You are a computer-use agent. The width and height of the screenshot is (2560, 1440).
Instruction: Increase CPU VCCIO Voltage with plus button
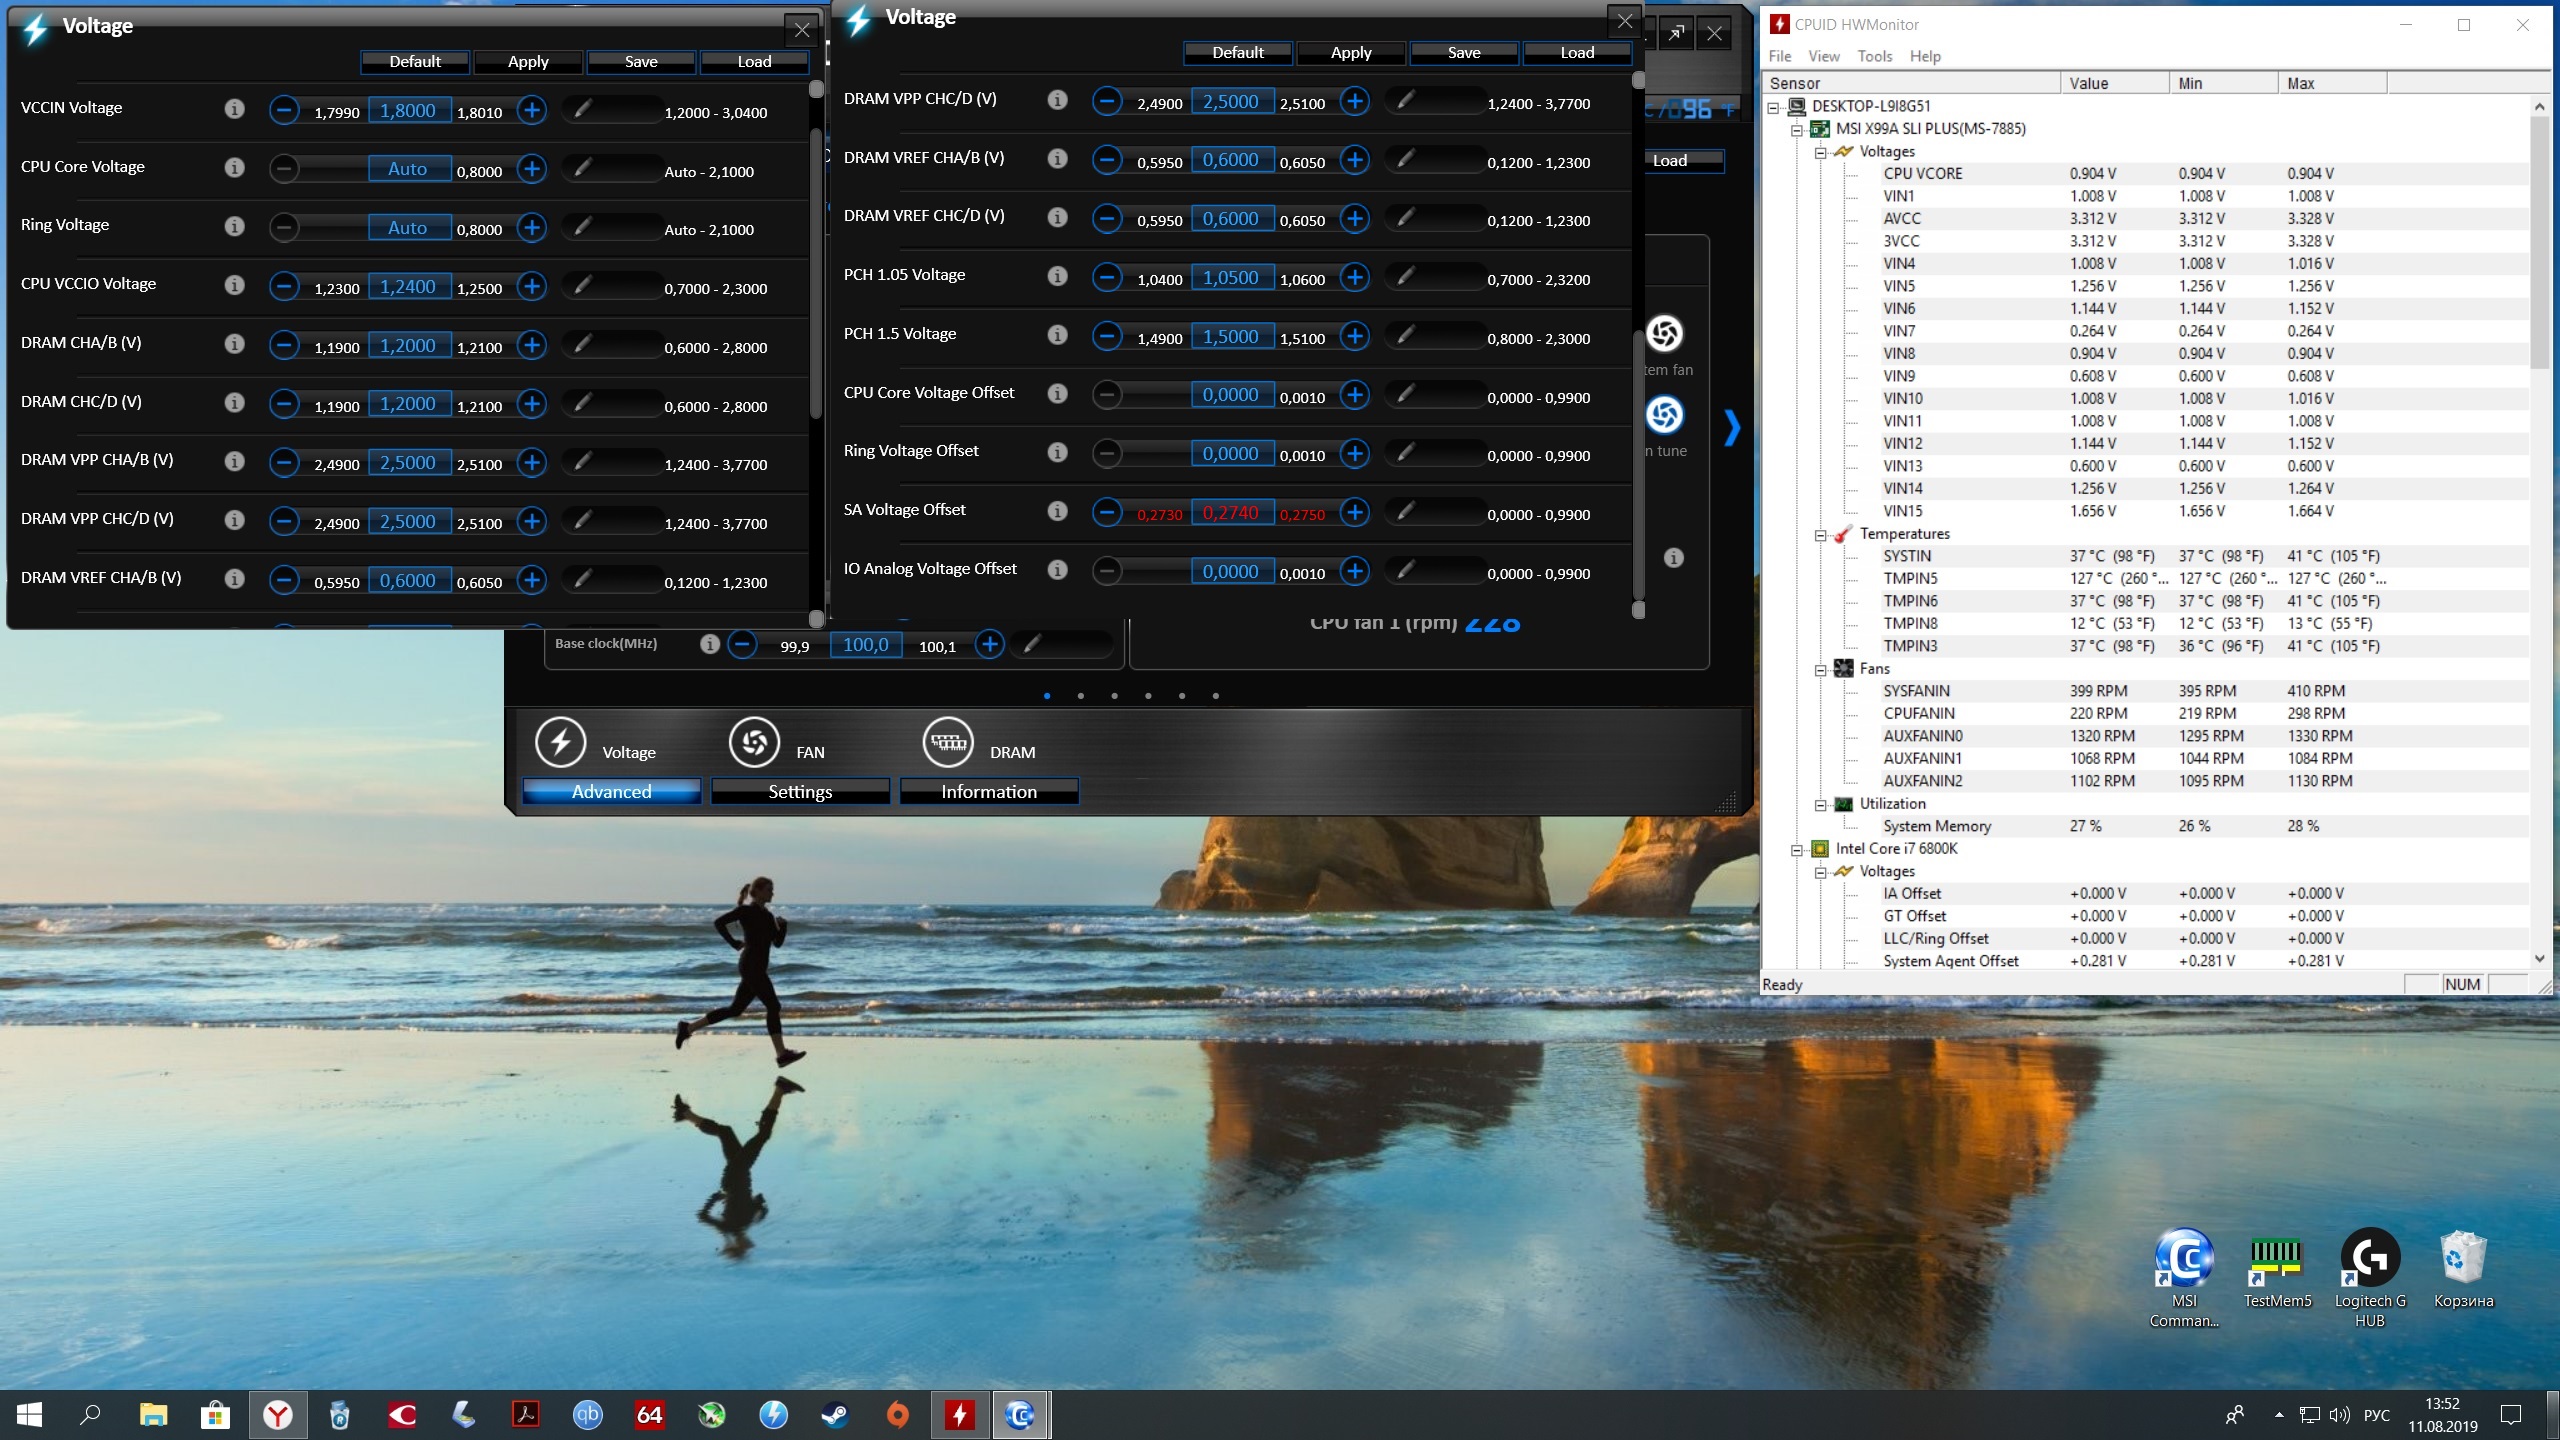click(532, 287)
